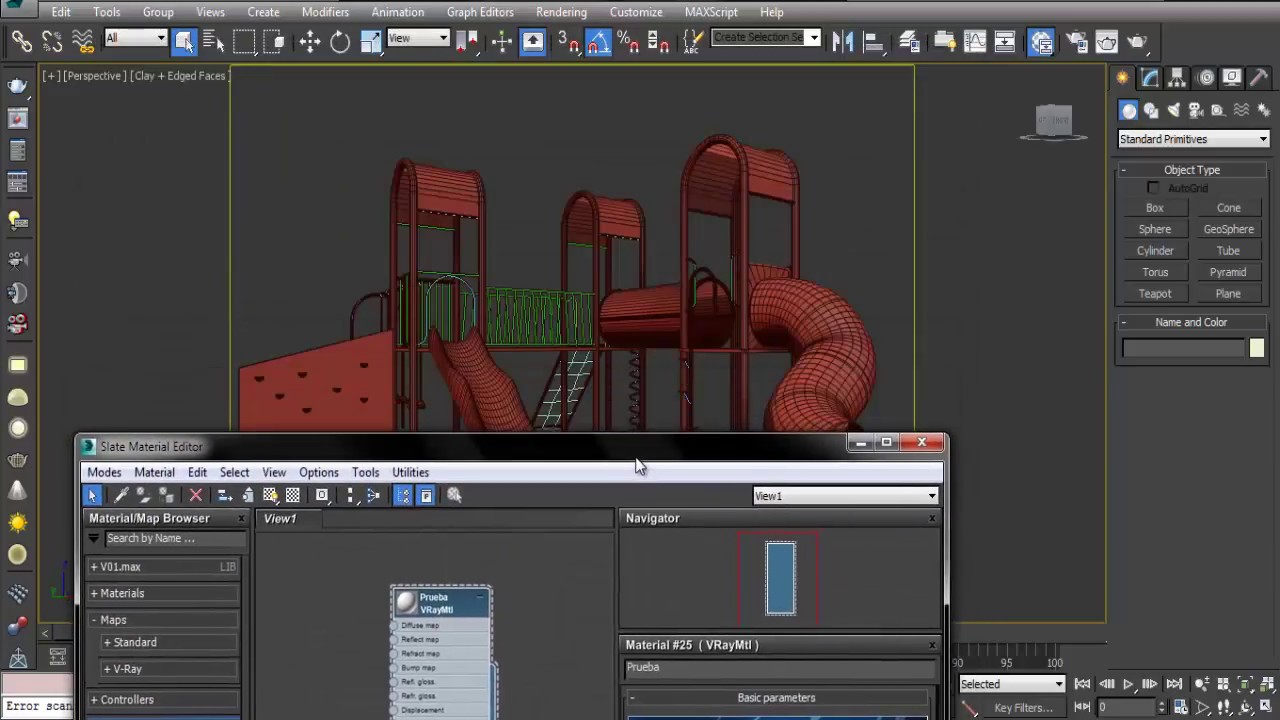Open Render Setup teapot icon
Viewport: 1280px width, 720px height.
pos(1076,41)
